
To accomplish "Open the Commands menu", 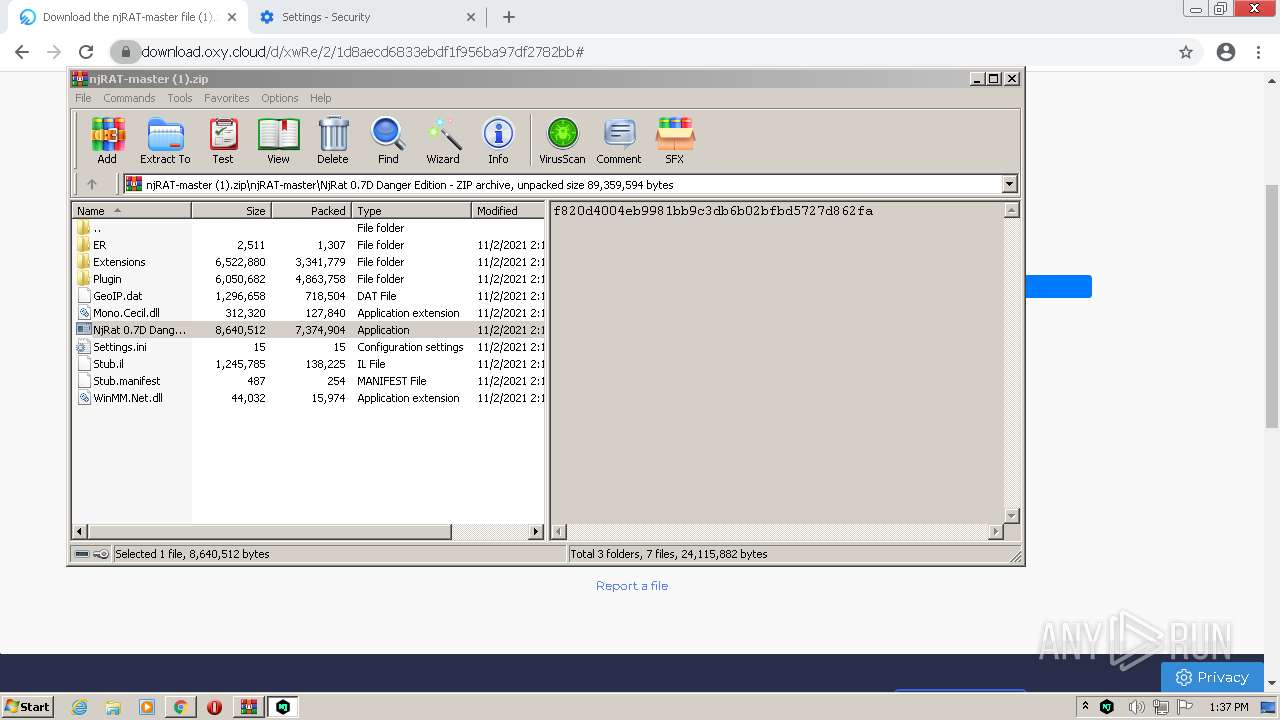I will tap(129, 98).
